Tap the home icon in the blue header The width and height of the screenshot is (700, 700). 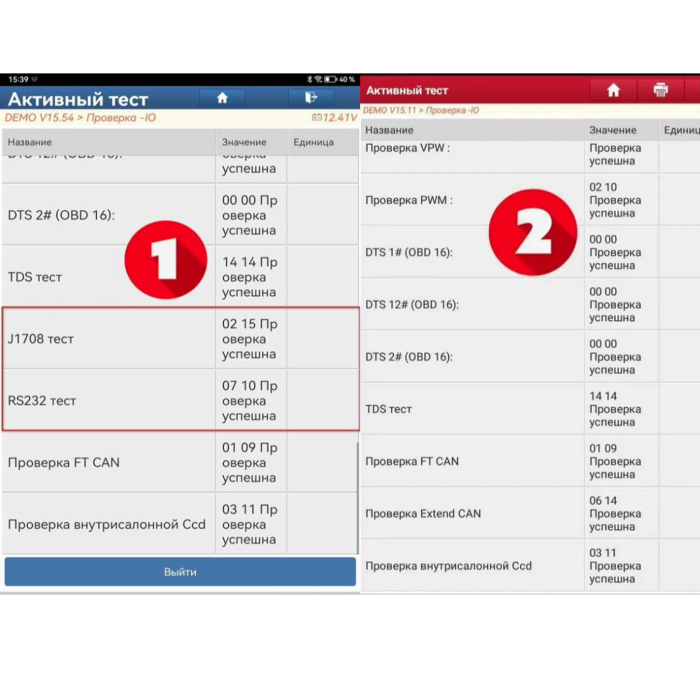coord(222,98)
